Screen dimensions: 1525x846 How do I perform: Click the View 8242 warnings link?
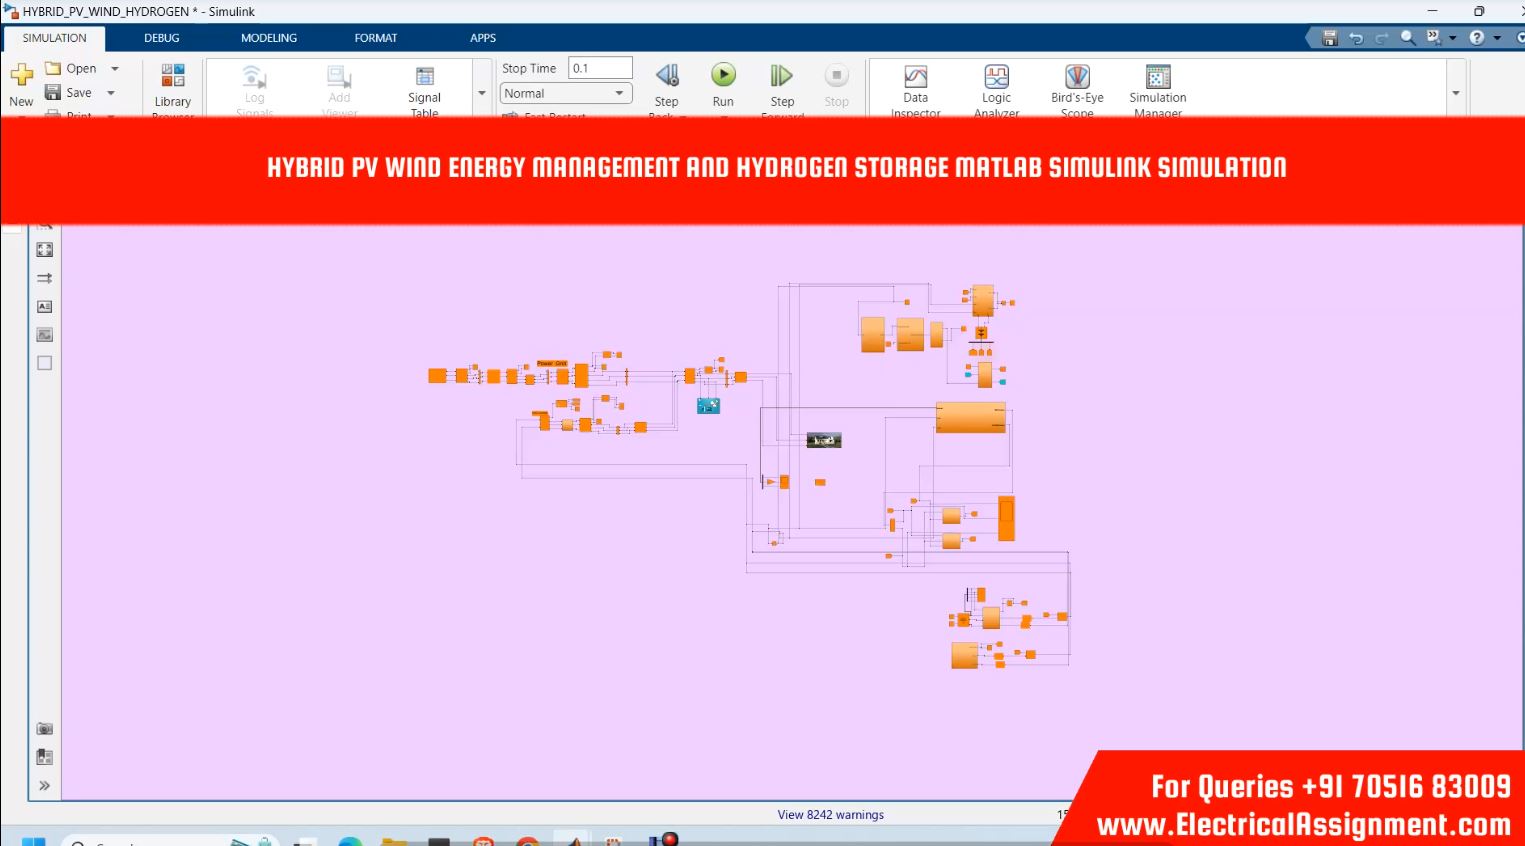[x=830, y=815]
